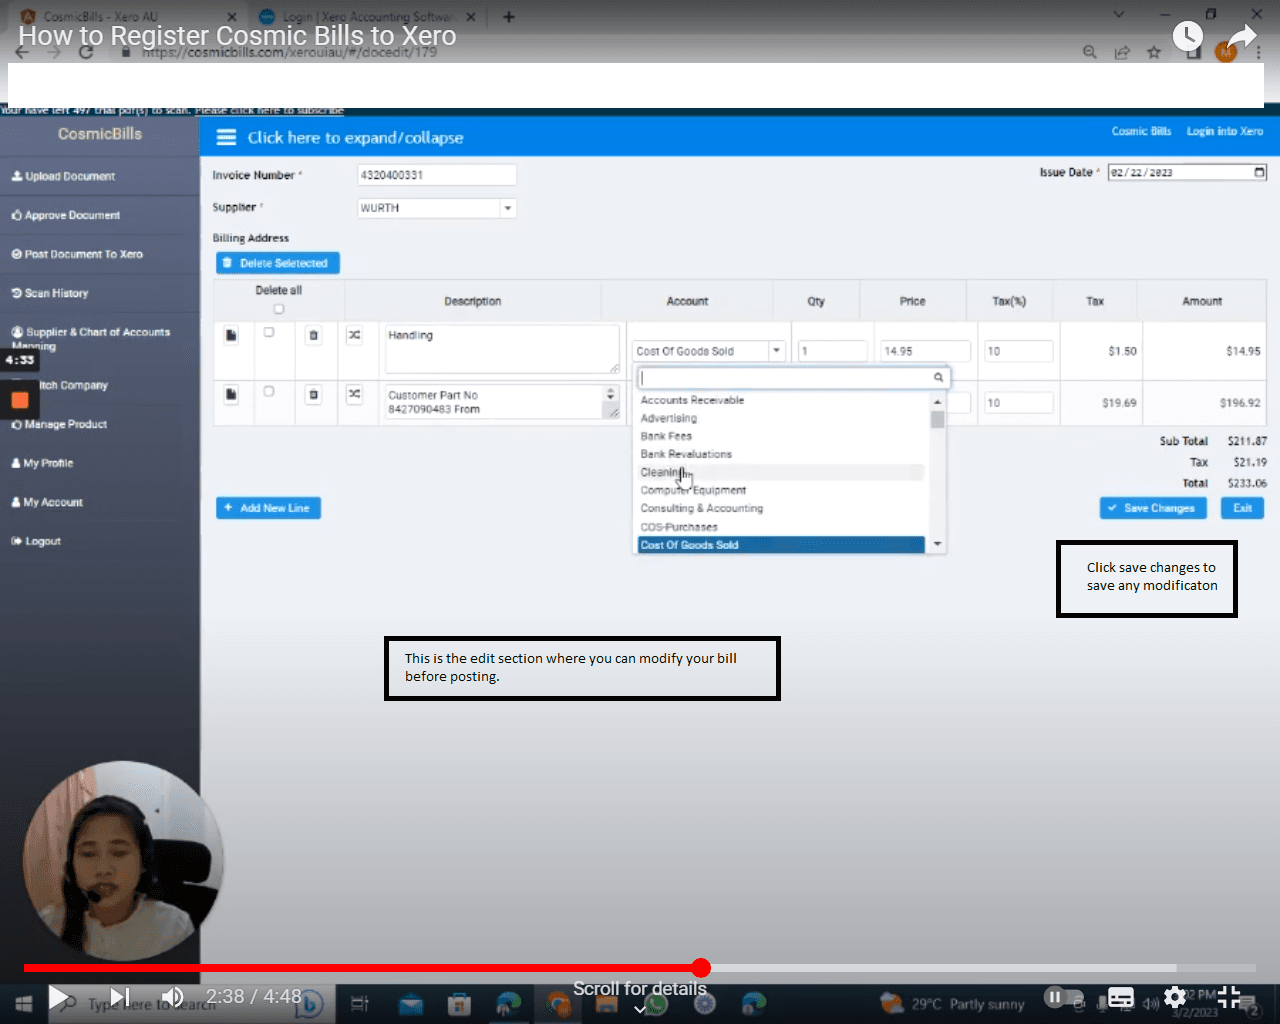Click the 'Please click here to subscribe' link

[269, 110]
